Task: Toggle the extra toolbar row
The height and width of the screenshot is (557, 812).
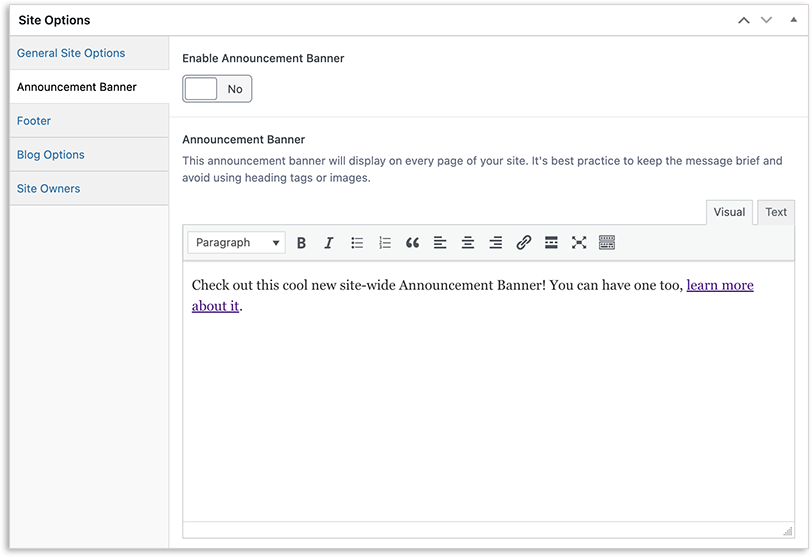Action: click(x=607, y=243)
